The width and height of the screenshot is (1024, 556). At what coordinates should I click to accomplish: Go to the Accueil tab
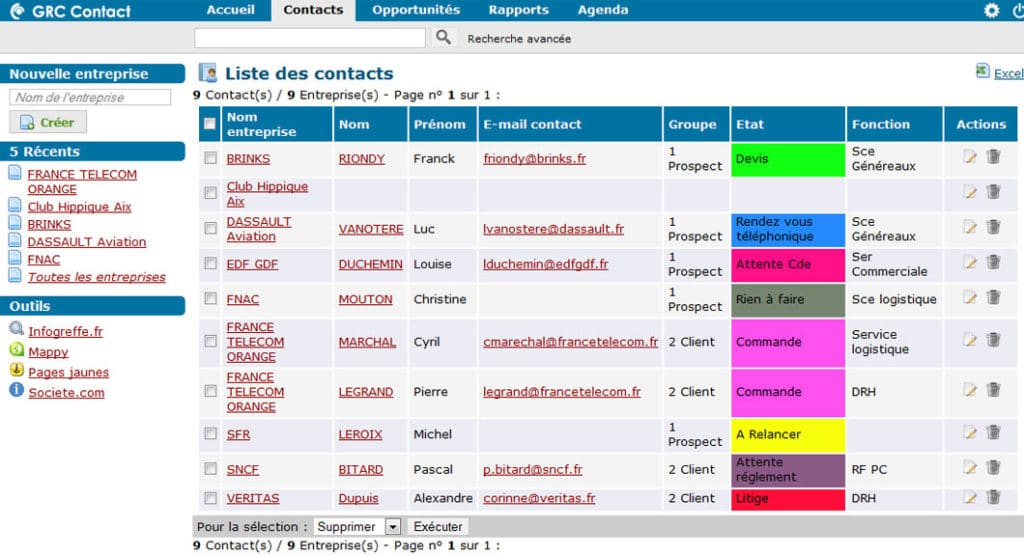[x=230, y=10]
